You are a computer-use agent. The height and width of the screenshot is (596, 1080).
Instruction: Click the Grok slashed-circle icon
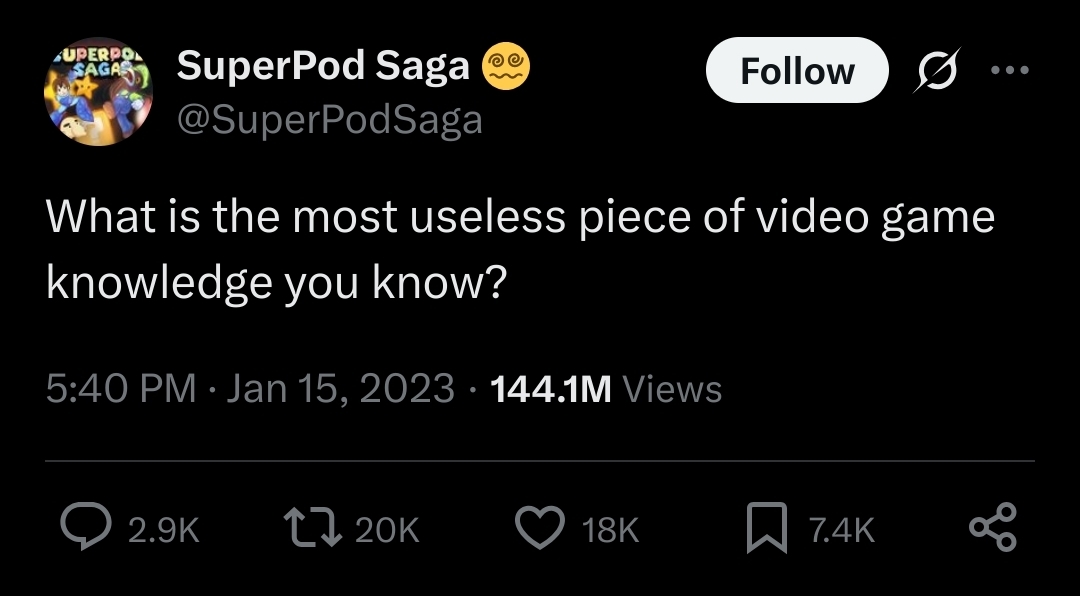pos(939,70)
